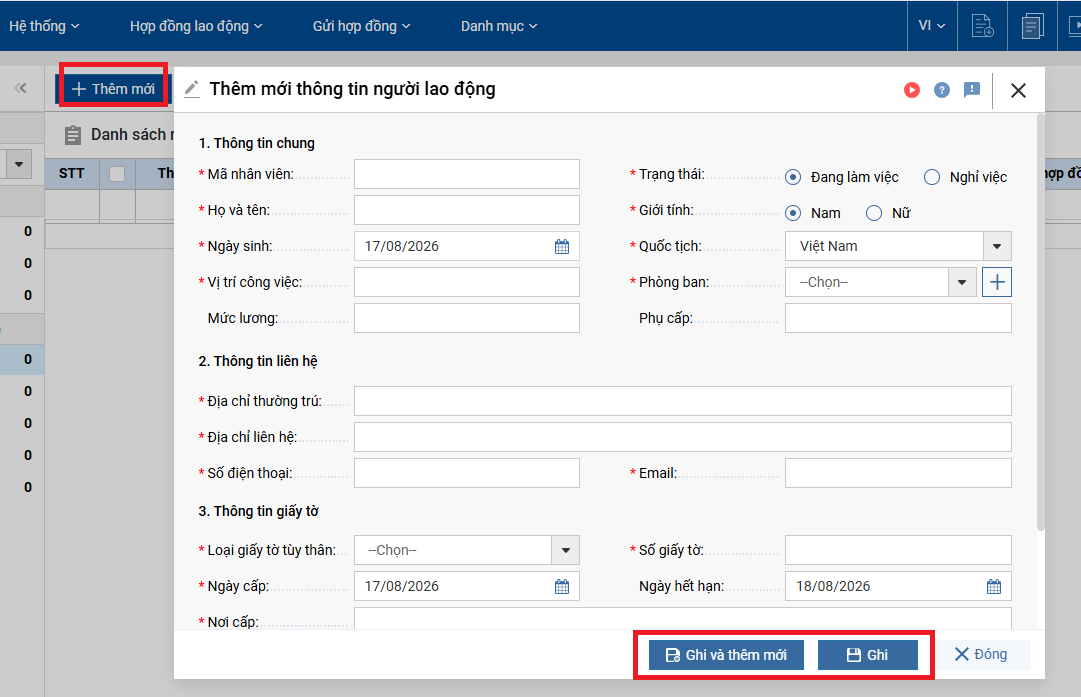This screenshot has width=1081, height=697.
Task: Click the Ngày hết hạn date value 18/08/2026
Action: 833,586
